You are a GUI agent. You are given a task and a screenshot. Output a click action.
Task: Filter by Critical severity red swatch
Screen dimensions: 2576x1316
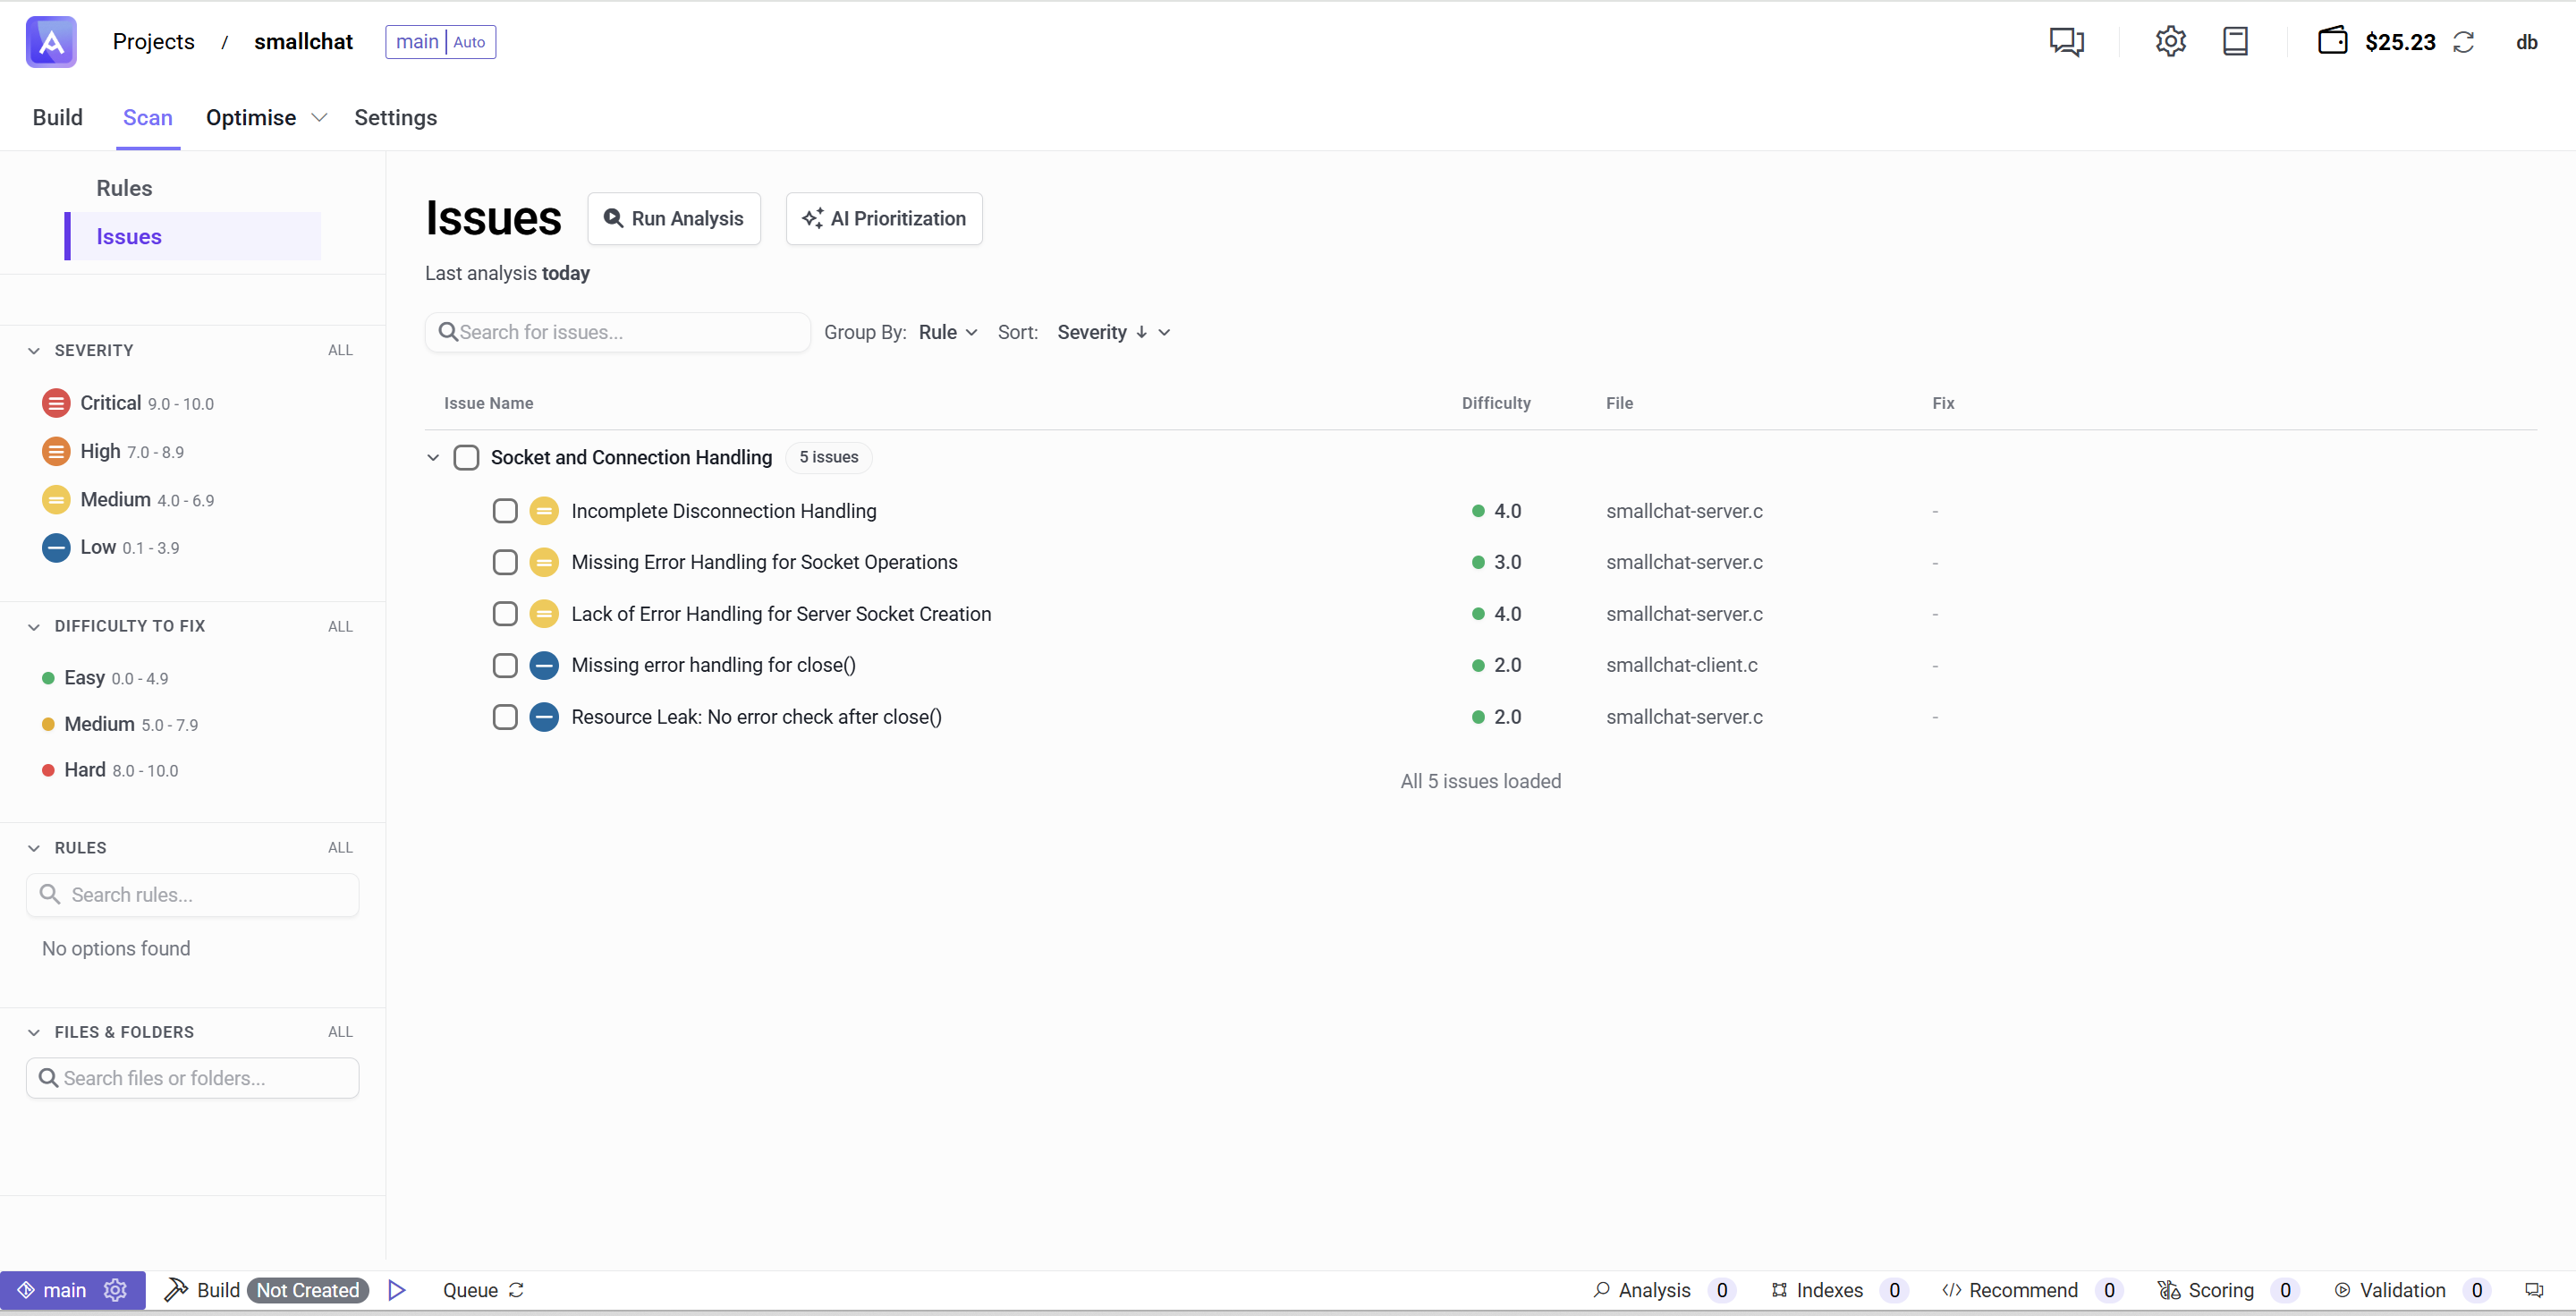click(56, 403)
